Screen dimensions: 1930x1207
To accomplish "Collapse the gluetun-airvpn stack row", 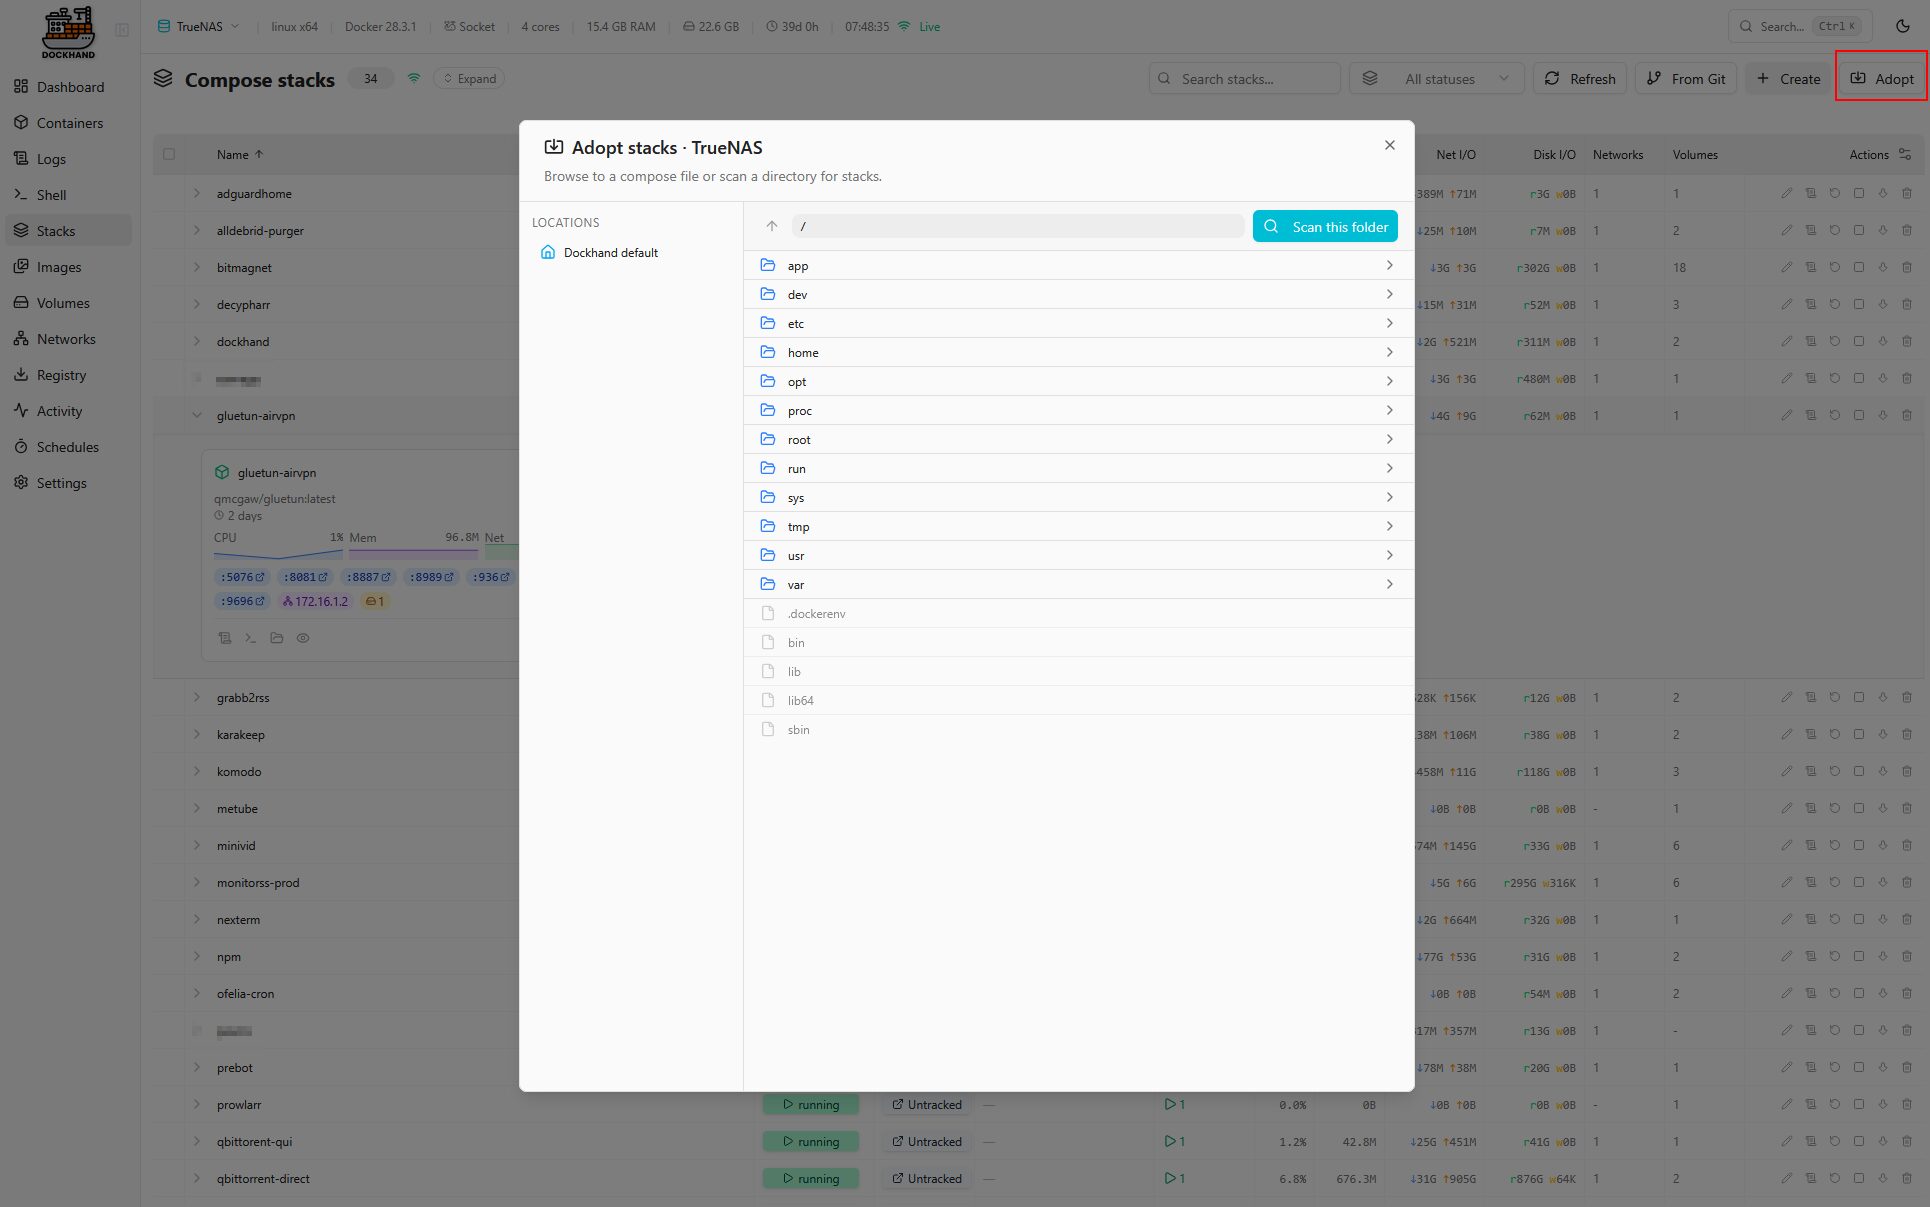I will point(196,415).
